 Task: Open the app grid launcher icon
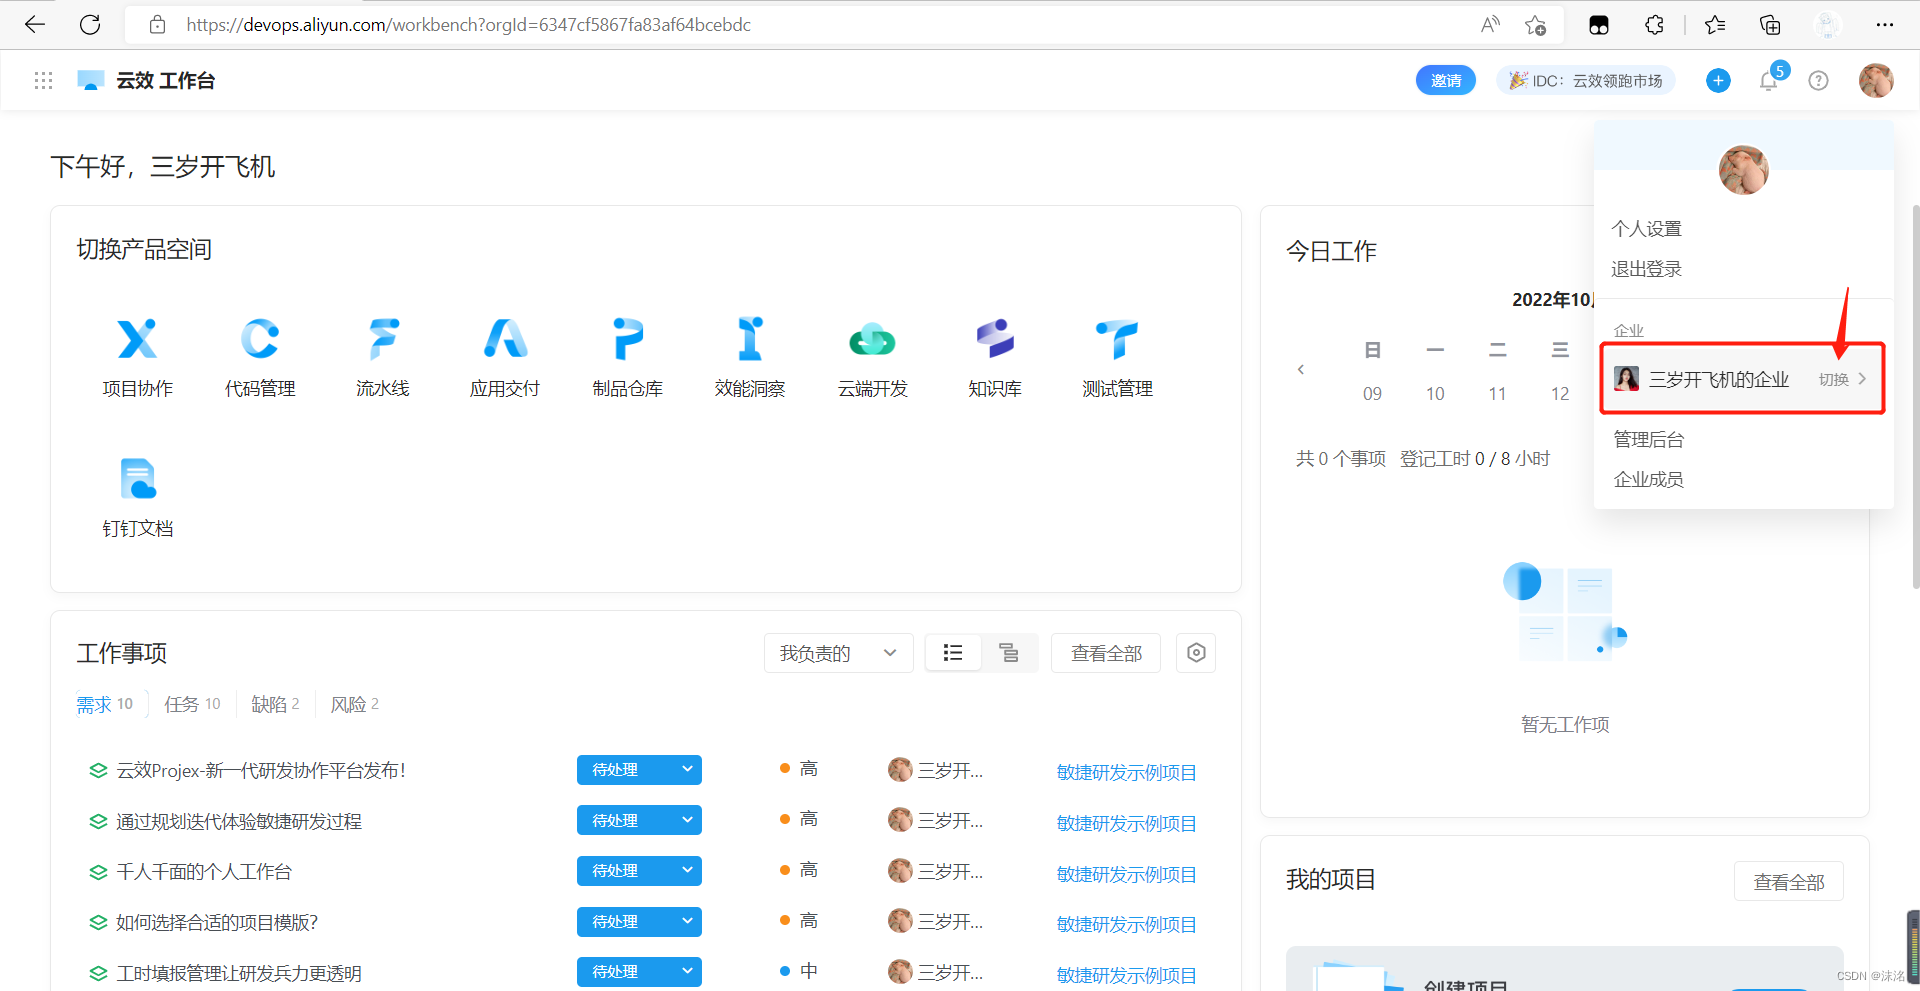pos(43,80)
